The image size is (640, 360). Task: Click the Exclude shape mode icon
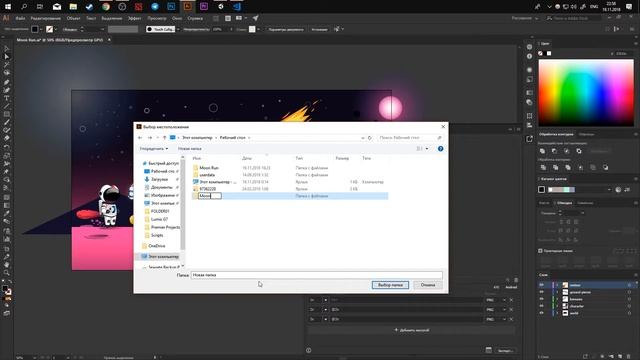[x=579, y=151]
